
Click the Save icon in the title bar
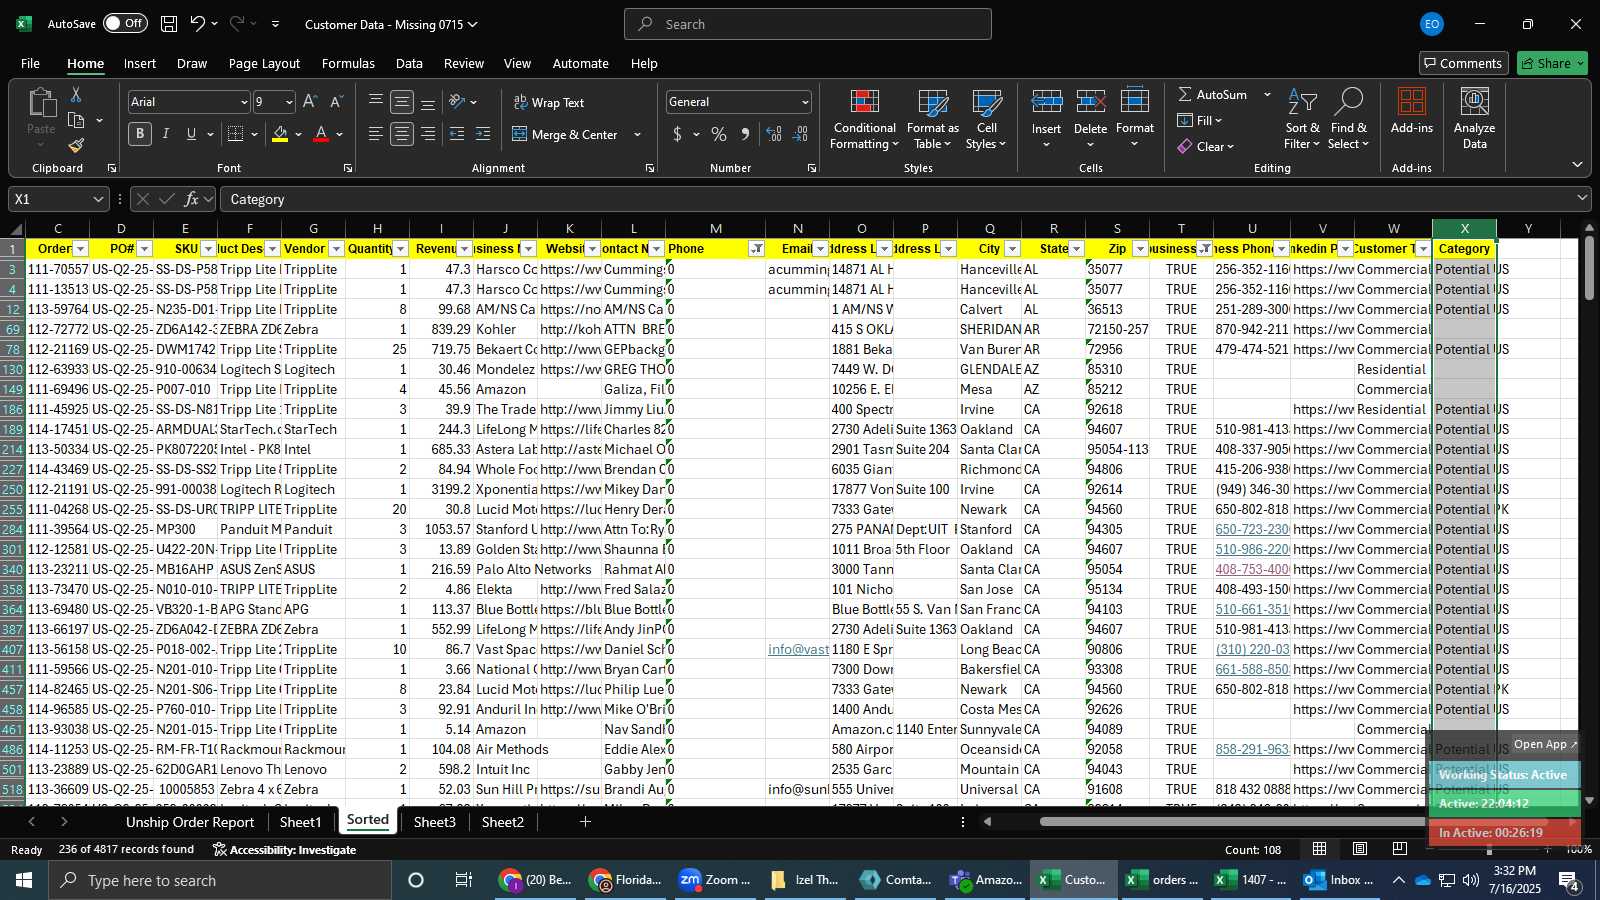[169, 24]
